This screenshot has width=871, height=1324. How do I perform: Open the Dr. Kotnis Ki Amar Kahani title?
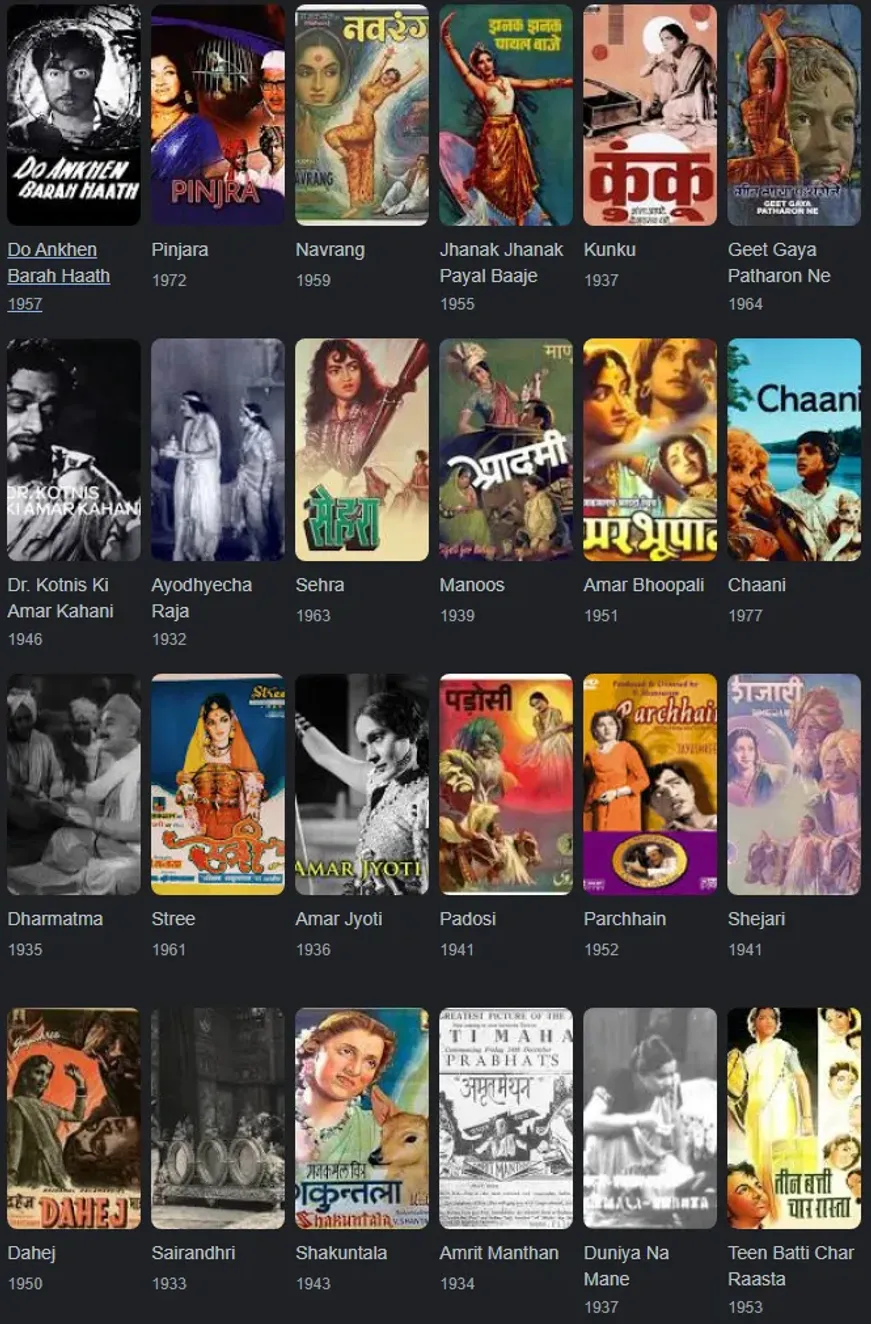pos(61,597)
